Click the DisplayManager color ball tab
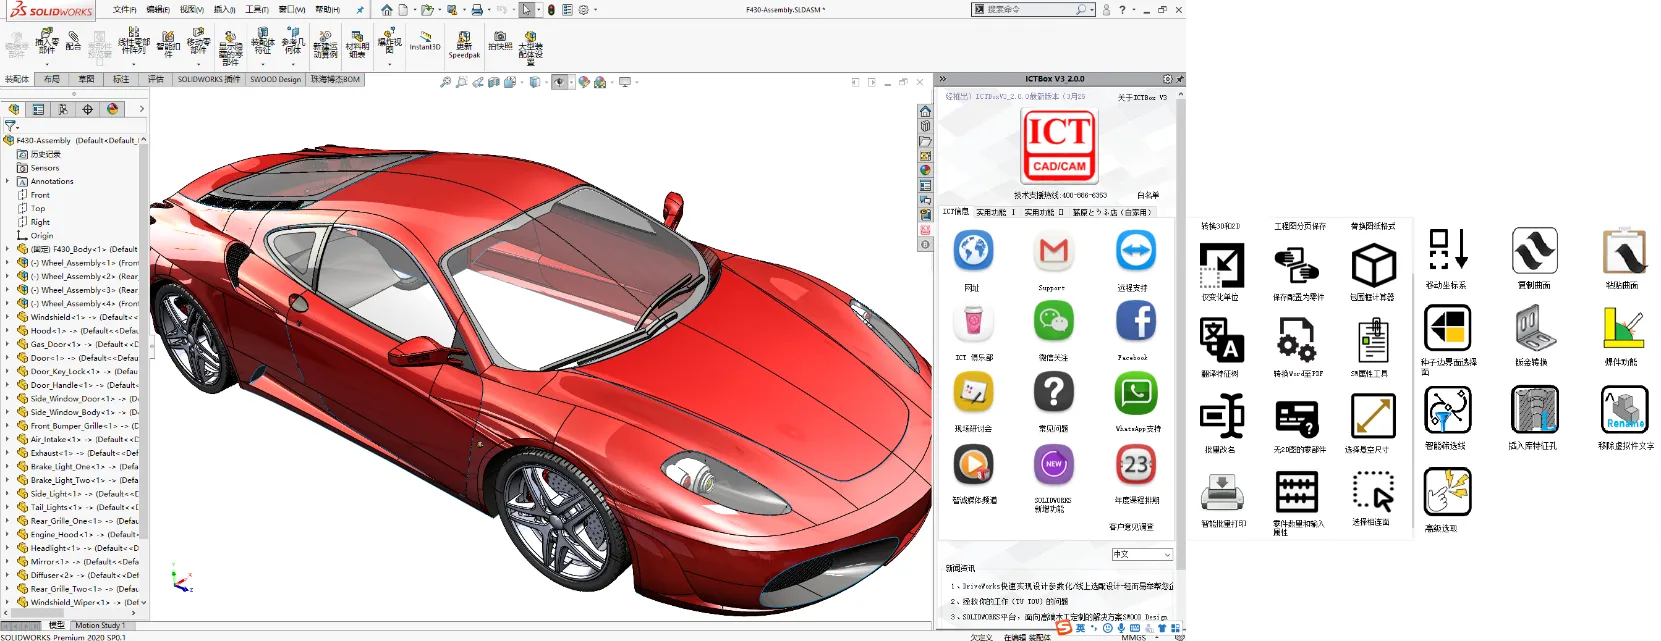 click(112, 109)
